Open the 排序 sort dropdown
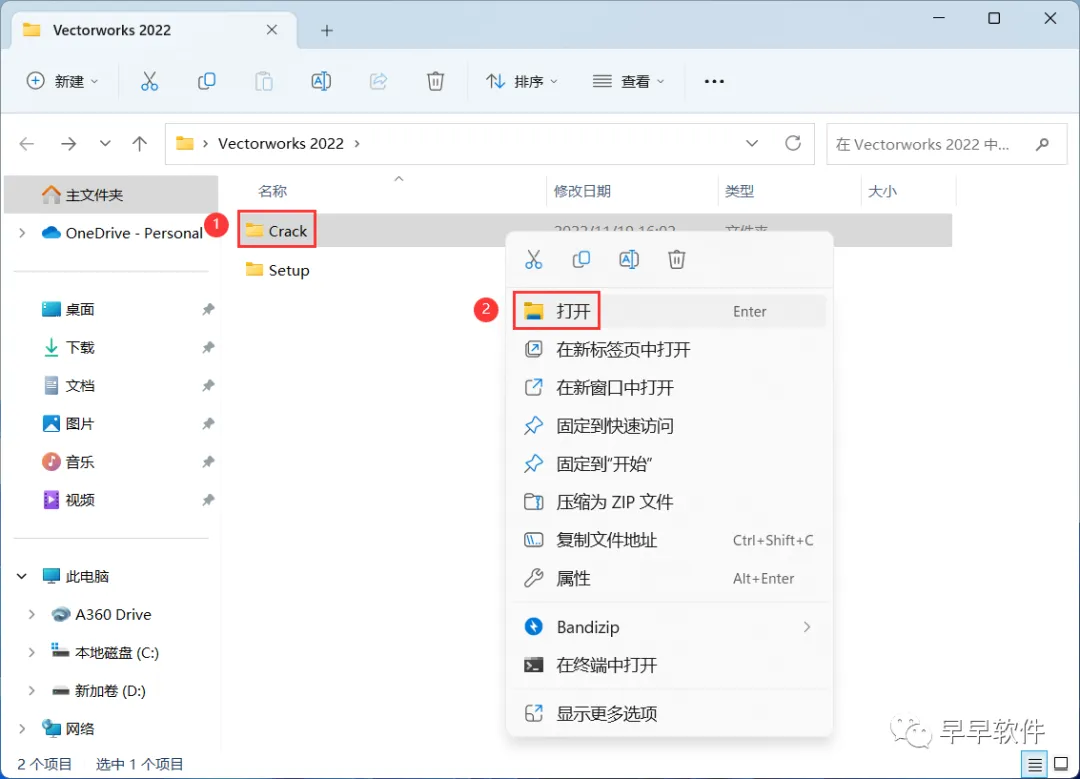 521,81
